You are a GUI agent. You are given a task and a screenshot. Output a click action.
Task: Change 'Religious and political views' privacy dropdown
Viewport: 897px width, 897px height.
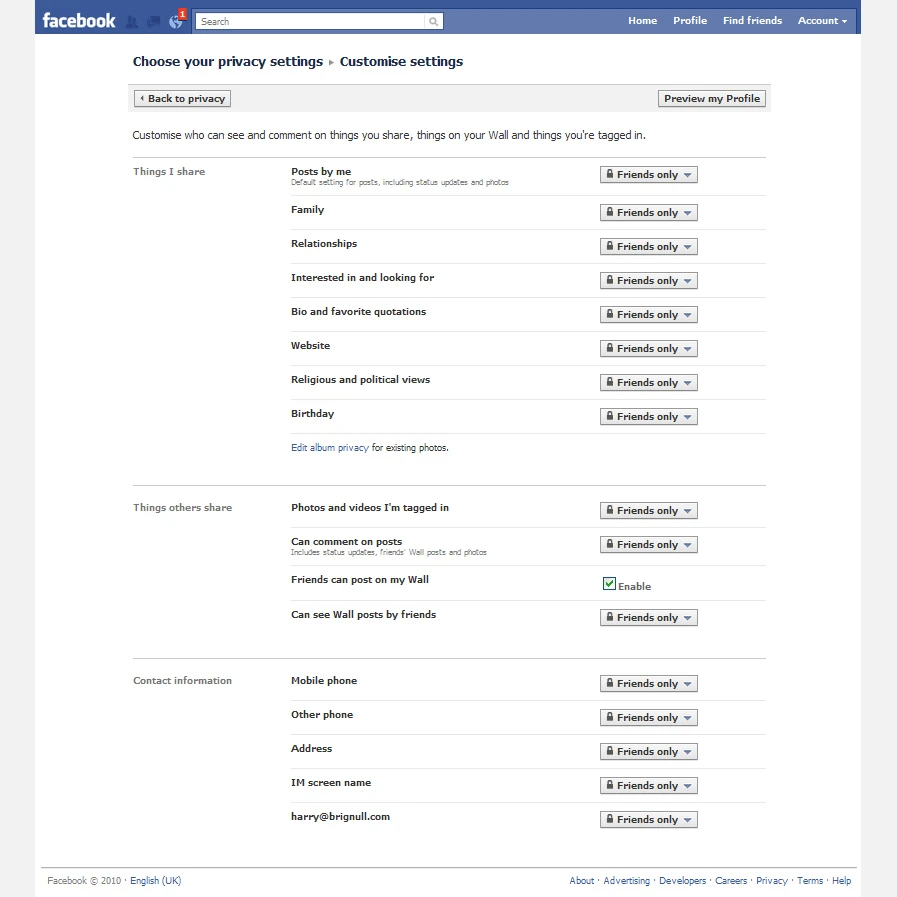[x=648, y=383]
